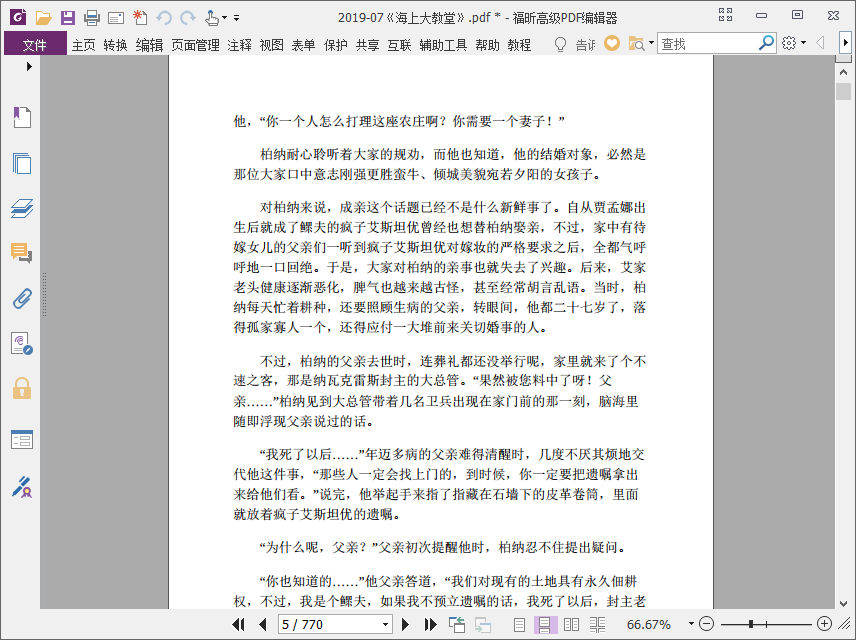
Task: Open the Pages thumbnails panel
Action: 22,163
